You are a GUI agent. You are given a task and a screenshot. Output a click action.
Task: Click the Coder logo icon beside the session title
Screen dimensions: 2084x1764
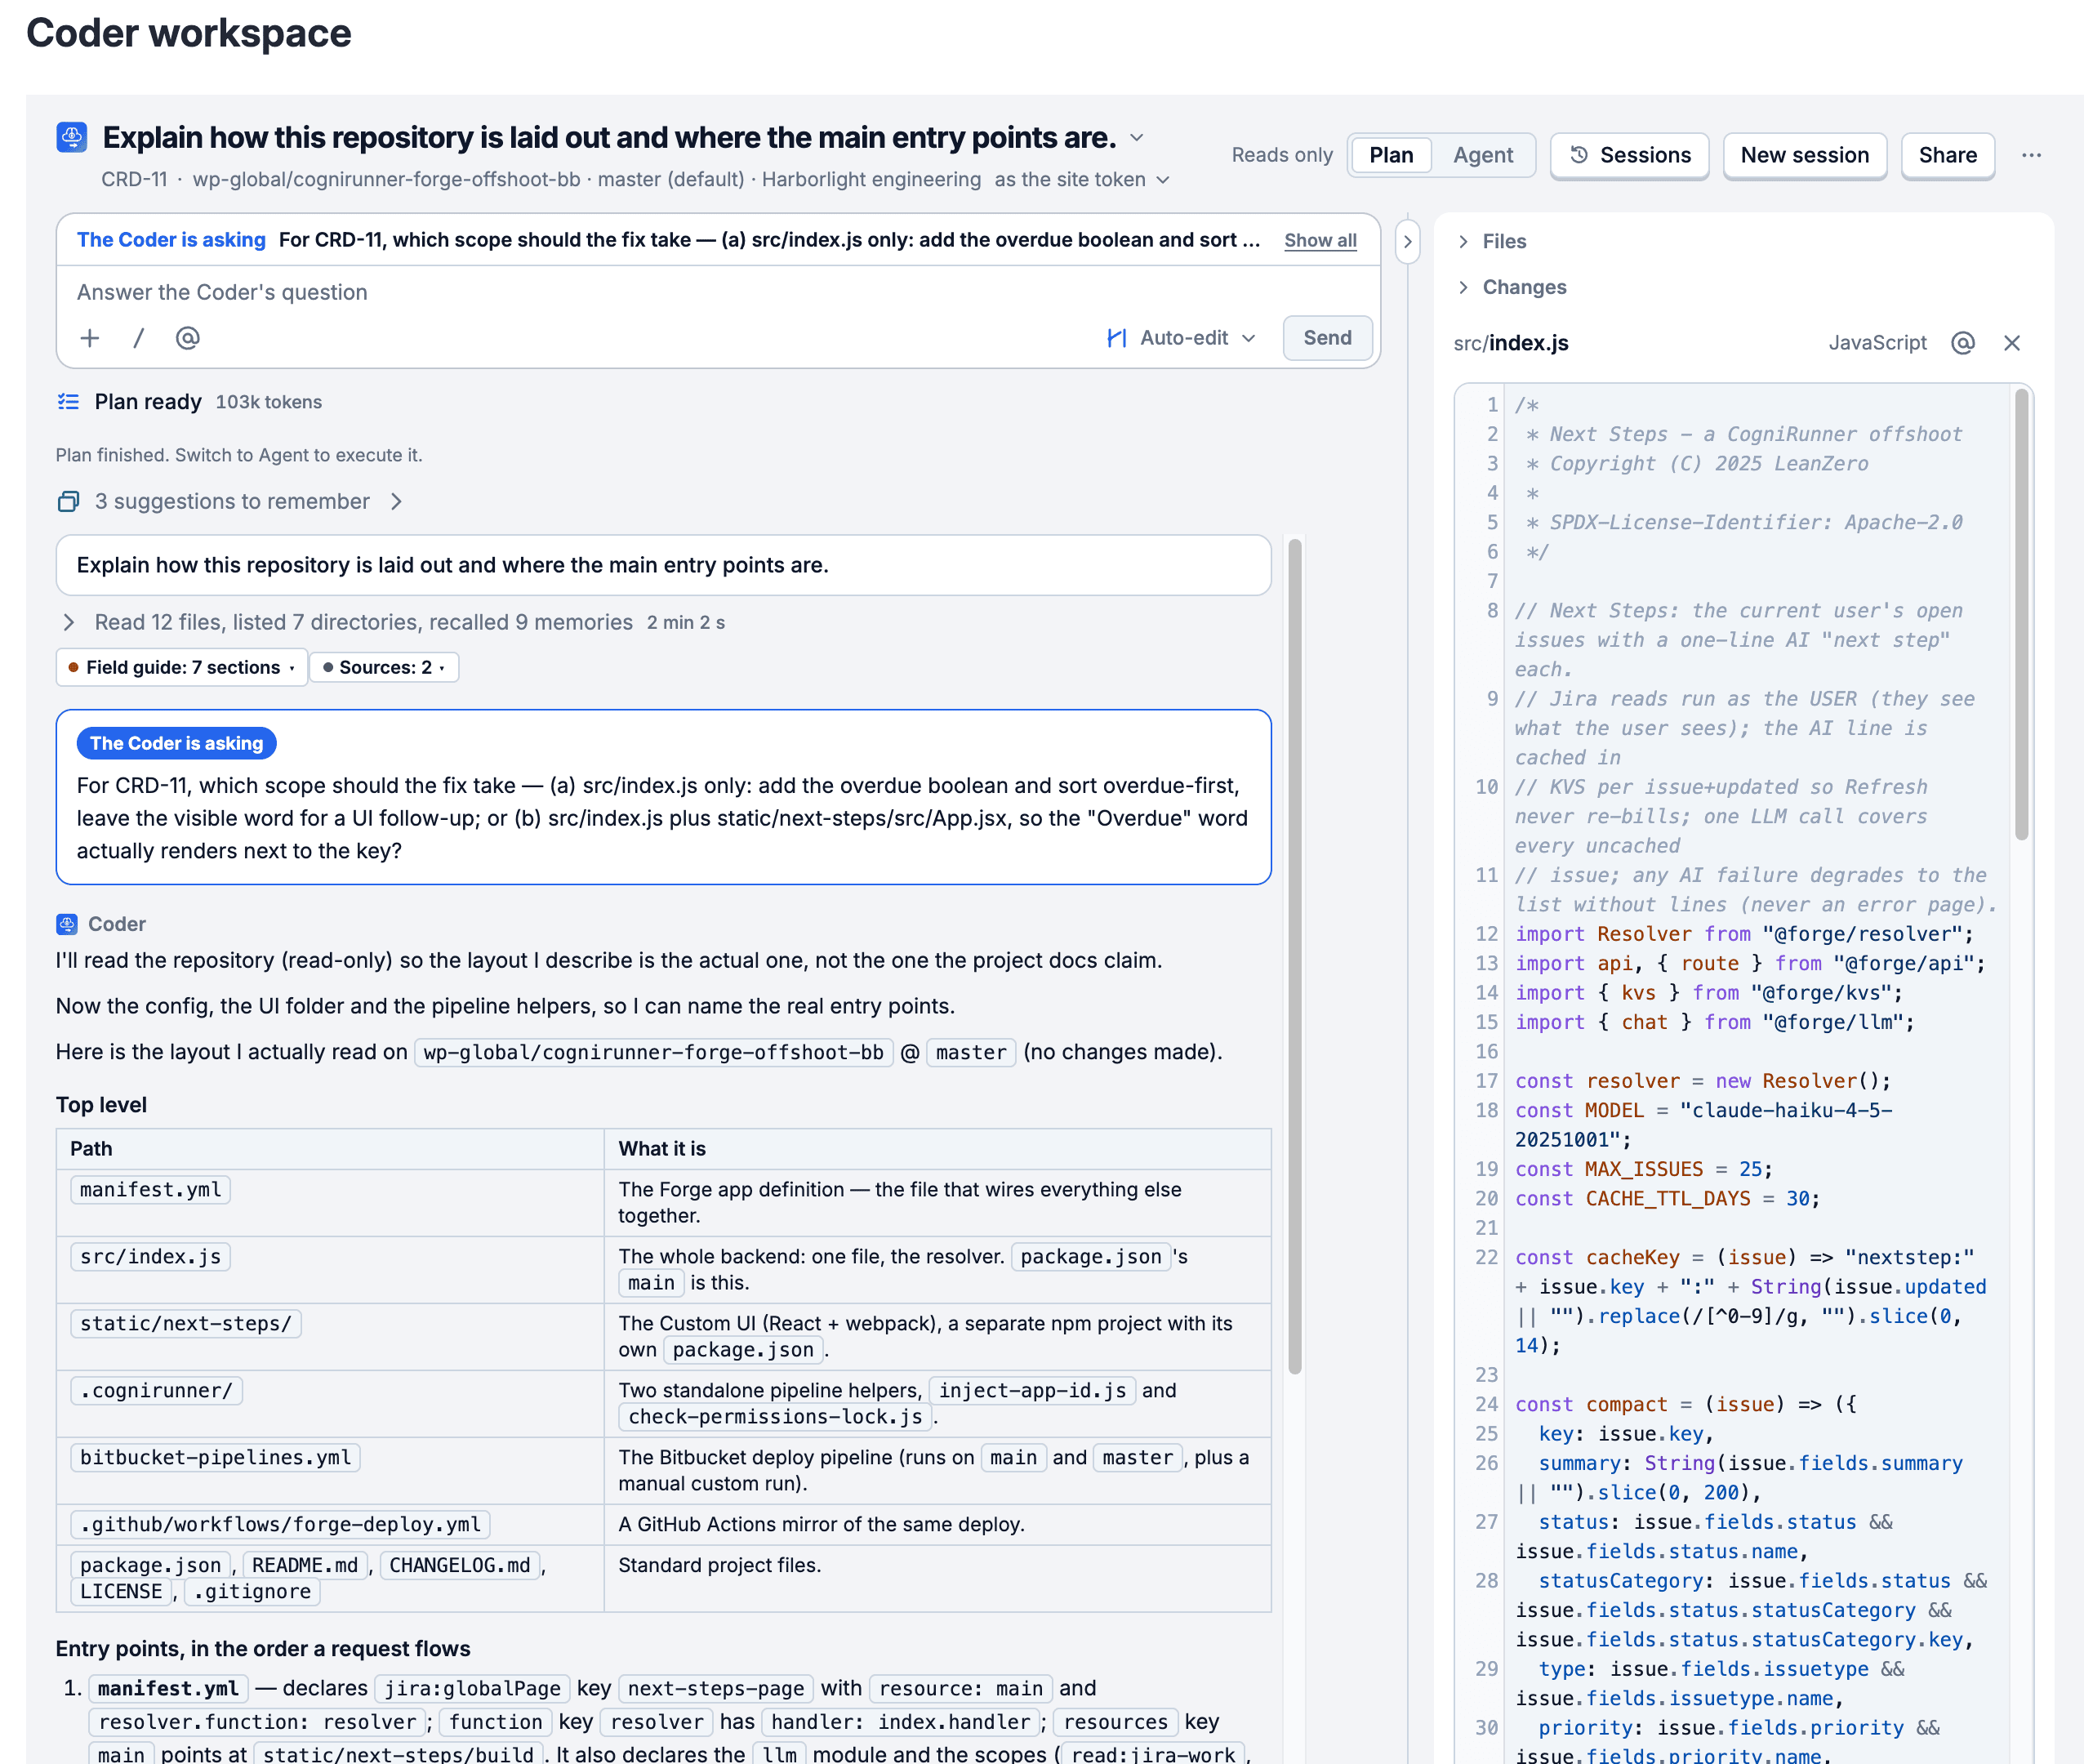pos(72,137)
